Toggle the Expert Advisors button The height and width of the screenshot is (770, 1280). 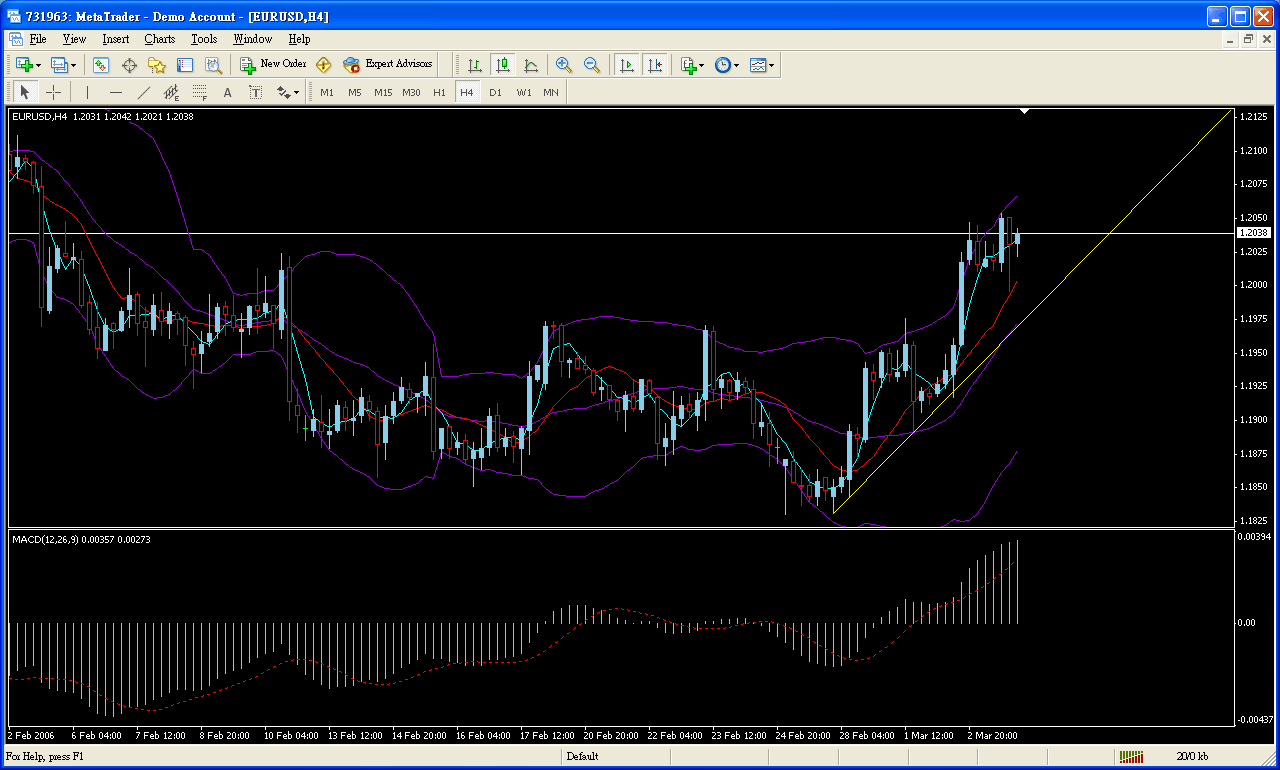point(387,65)
